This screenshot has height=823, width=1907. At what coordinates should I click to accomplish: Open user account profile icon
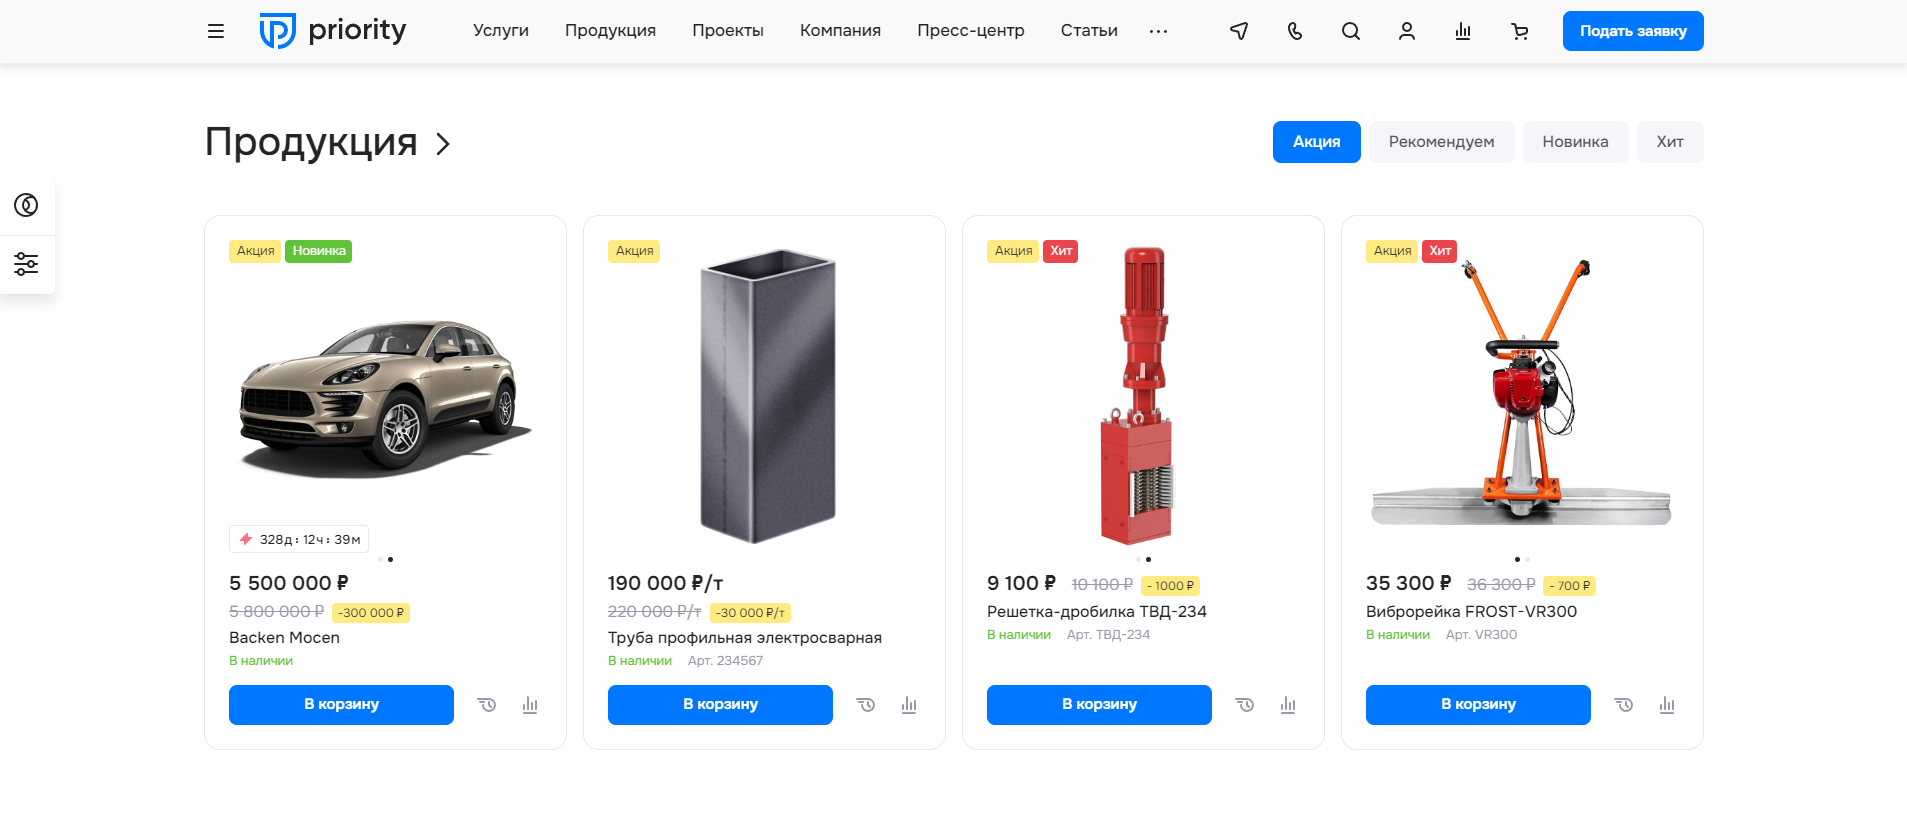point(1407,31)
